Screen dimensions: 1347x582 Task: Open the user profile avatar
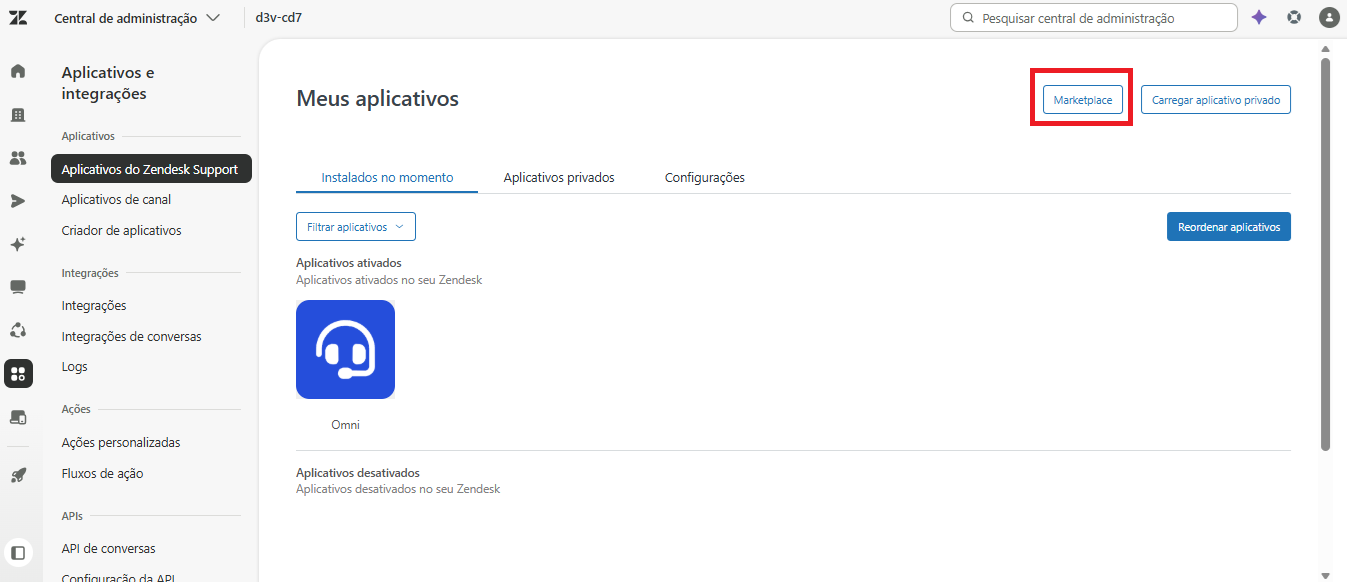(1329, 18)
